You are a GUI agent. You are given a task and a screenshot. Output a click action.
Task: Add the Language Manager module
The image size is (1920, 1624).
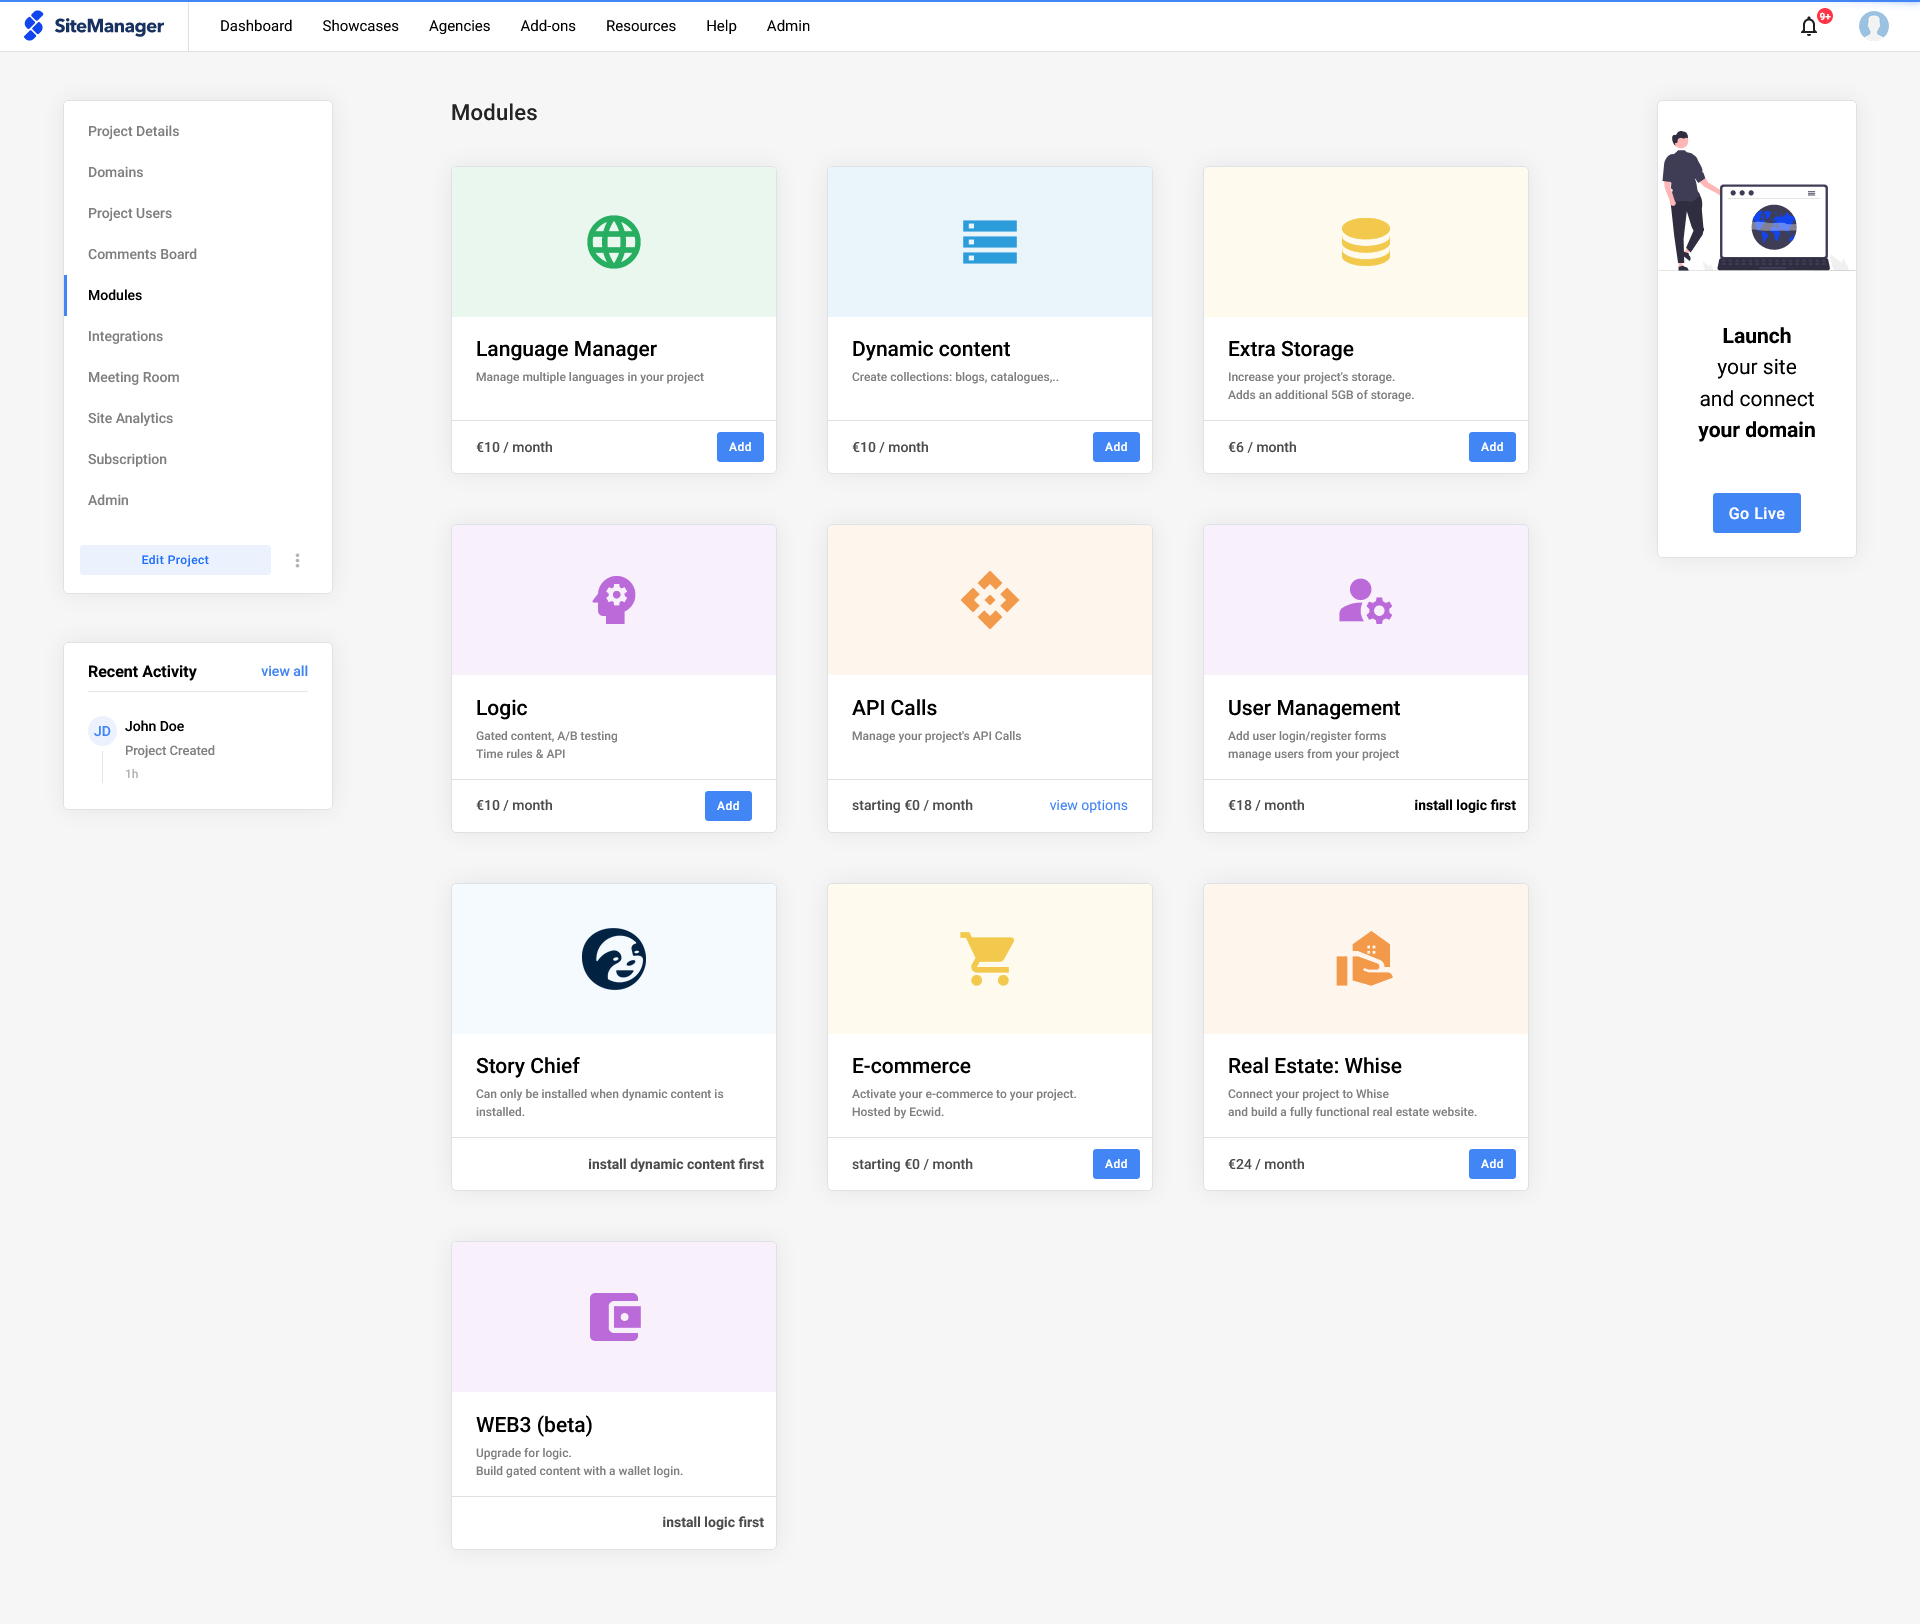[x=740, y=447]
